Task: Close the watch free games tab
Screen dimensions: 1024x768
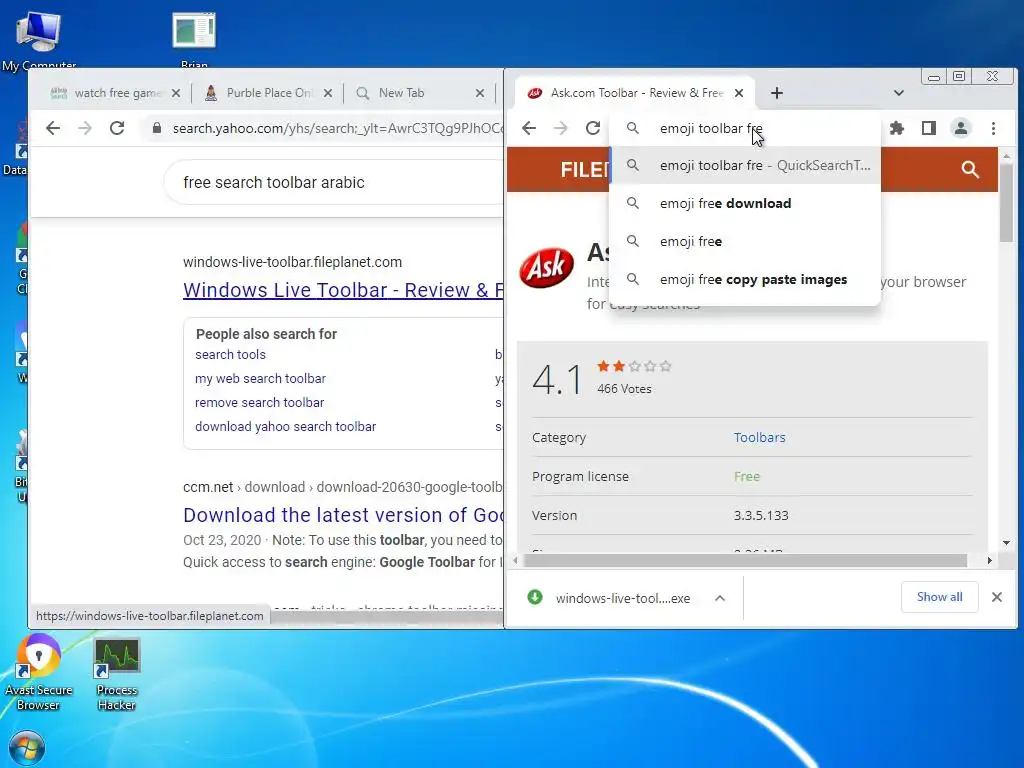Action: (x=176, y=93)
